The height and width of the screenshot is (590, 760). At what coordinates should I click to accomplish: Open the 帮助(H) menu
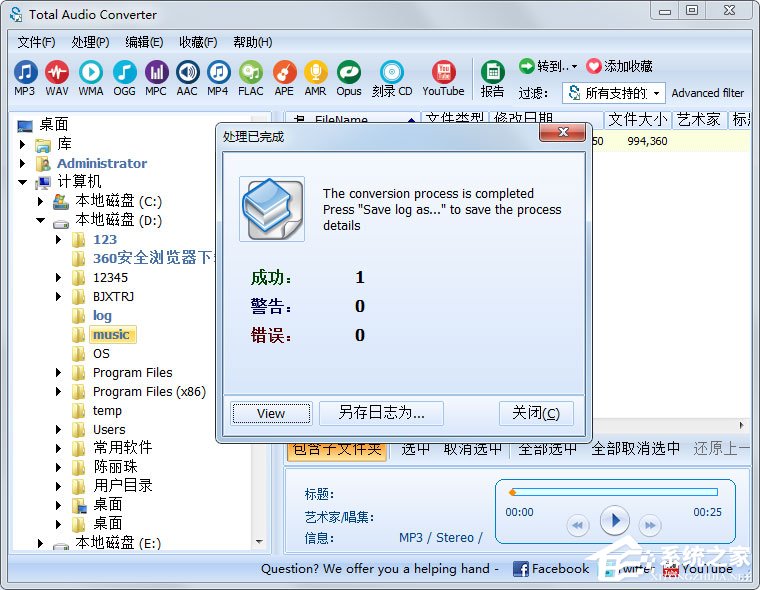(x=253, y=42)
